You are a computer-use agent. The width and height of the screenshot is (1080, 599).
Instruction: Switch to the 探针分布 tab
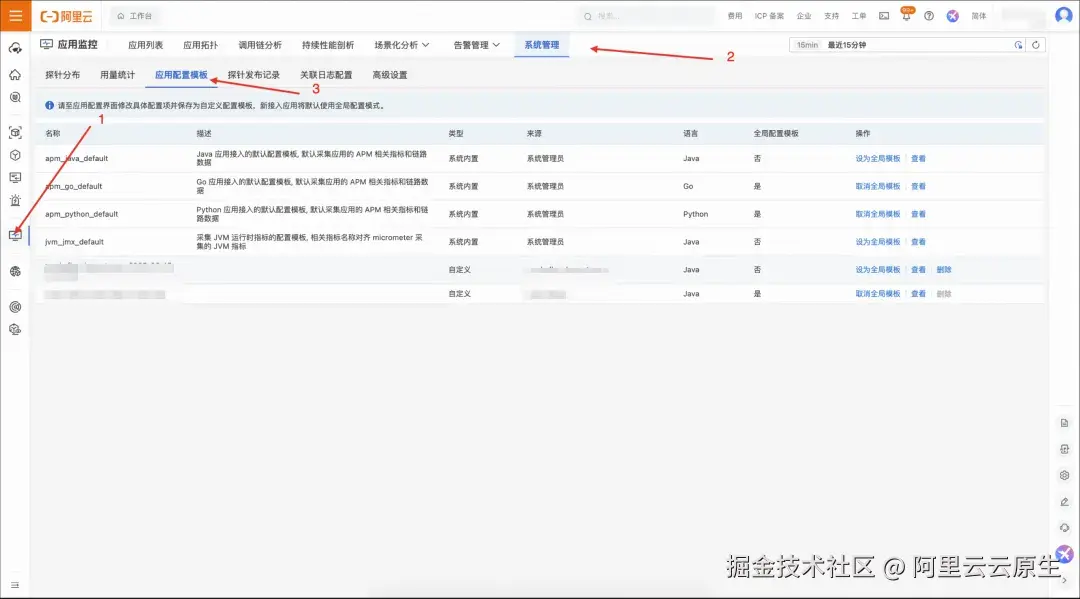pyautogui.click(x=63, y=75)
